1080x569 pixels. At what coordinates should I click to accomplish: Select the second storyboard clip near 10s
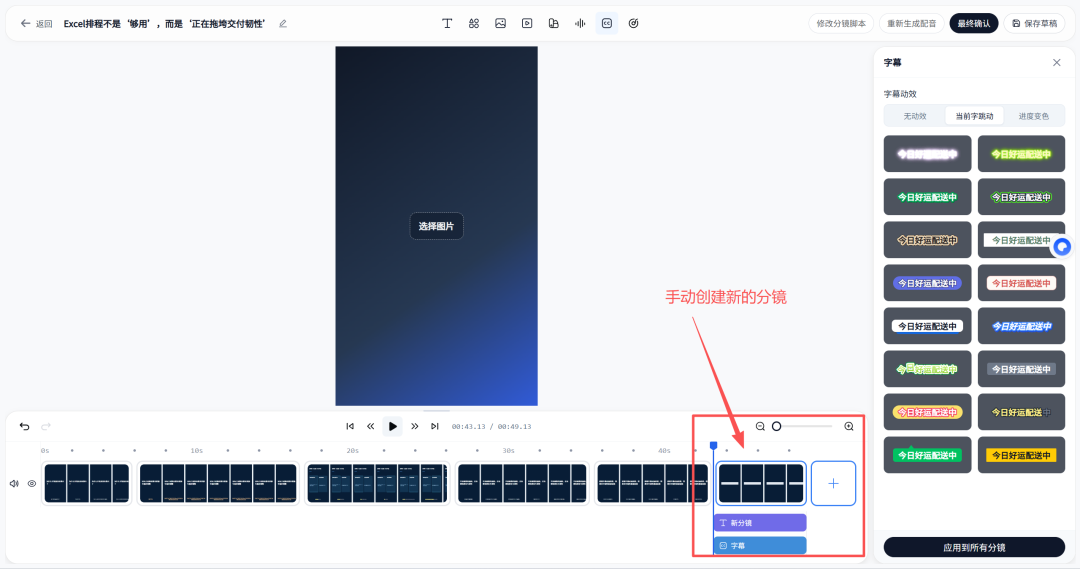point(218,483)
